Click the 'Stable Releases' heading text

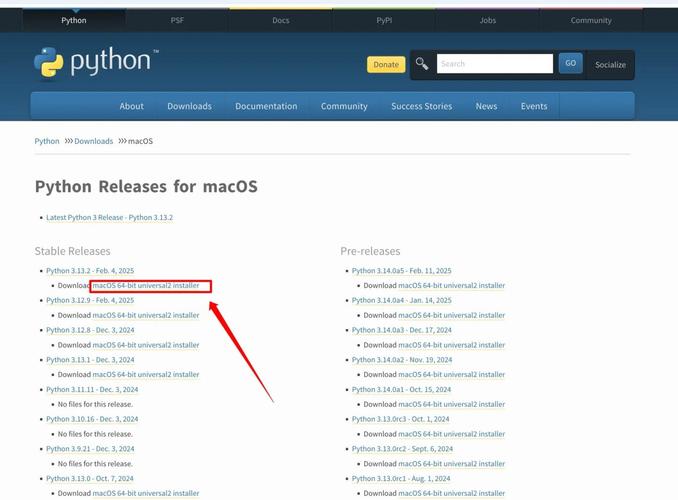[73, 251]
